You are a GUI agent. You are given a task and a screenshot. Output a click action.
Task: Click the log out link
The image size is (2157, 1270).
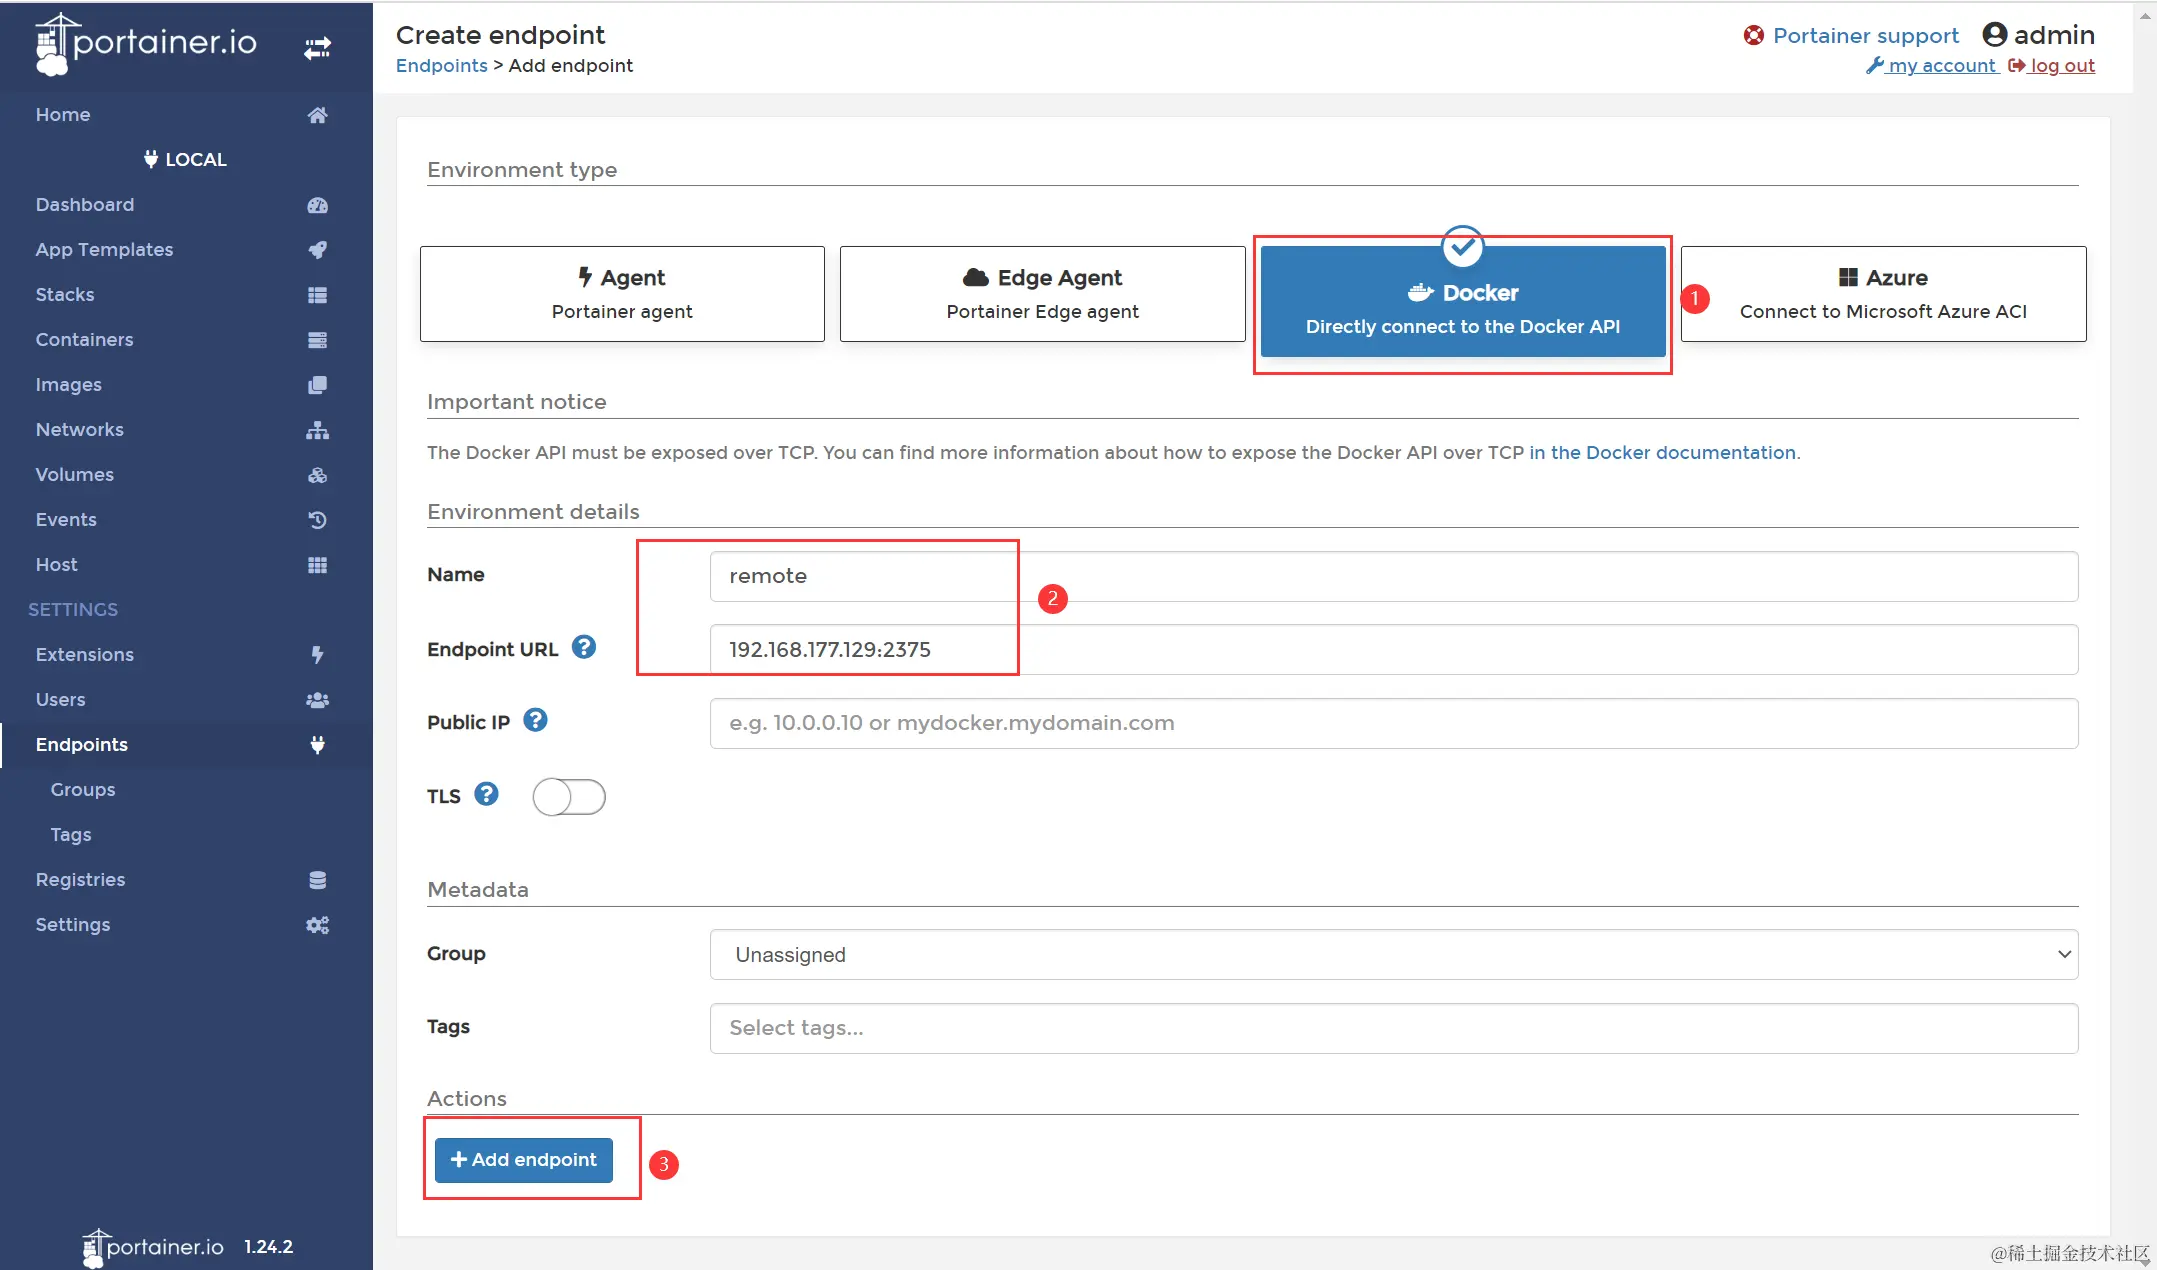click(x=2061, y=66)
